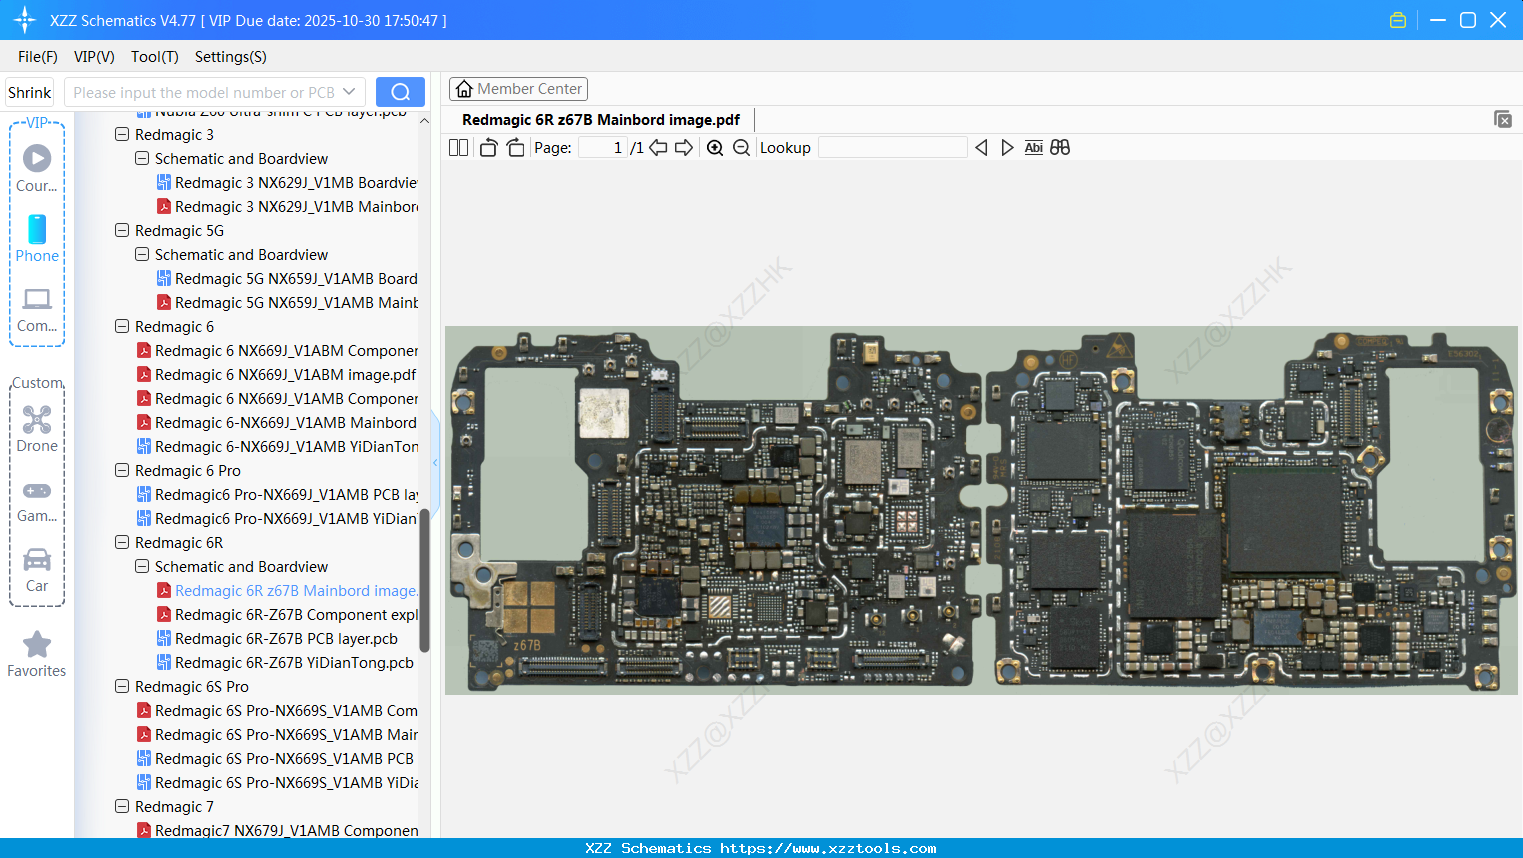
Task: Click the Shrink button
Action: click(29, 91)
